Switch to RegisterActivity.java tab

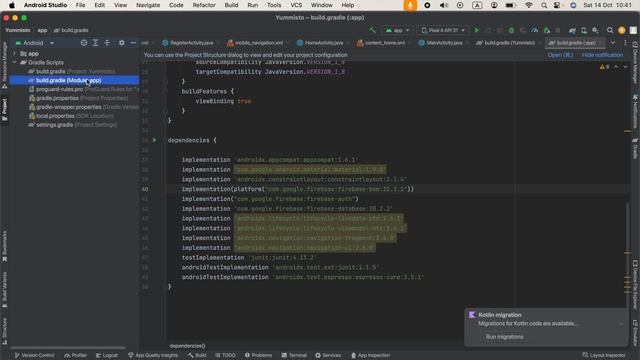(191, 42)
